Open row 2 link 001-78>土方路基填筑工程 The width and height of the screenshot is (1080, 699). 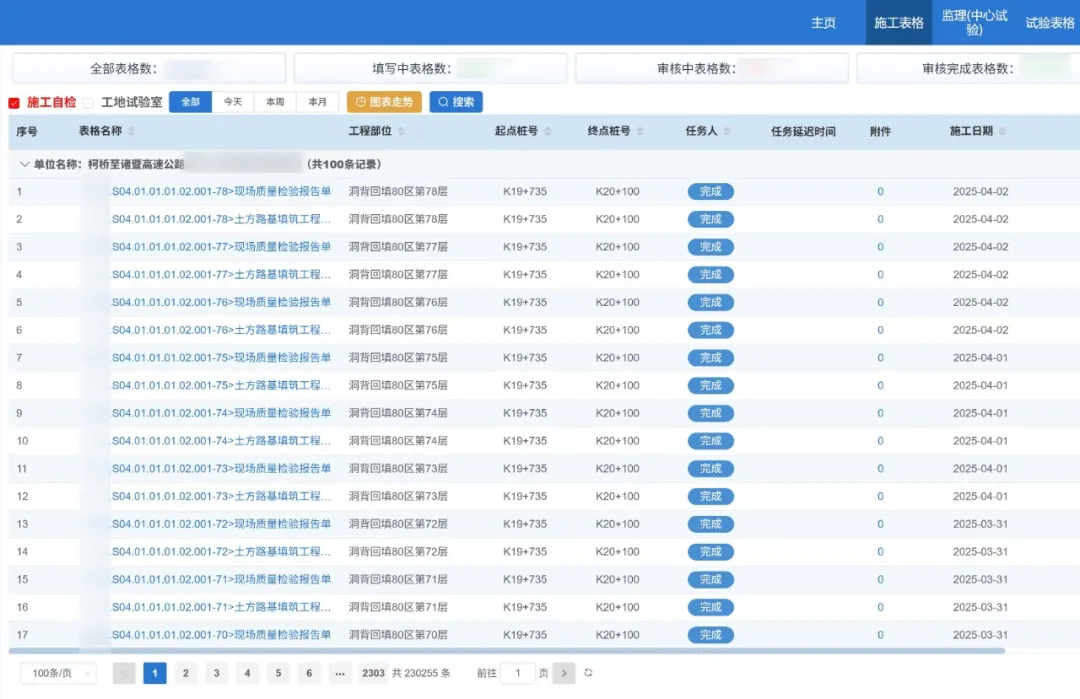tap(221, 219)
